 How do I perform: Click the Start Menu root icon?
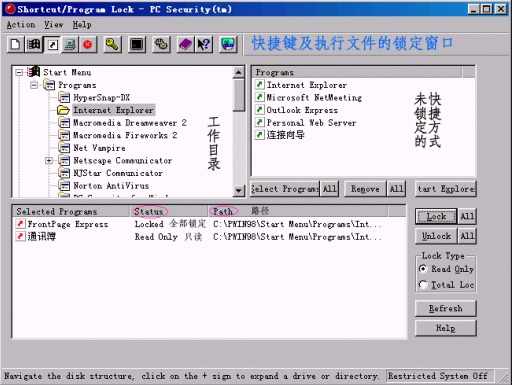tap(34, 72)
